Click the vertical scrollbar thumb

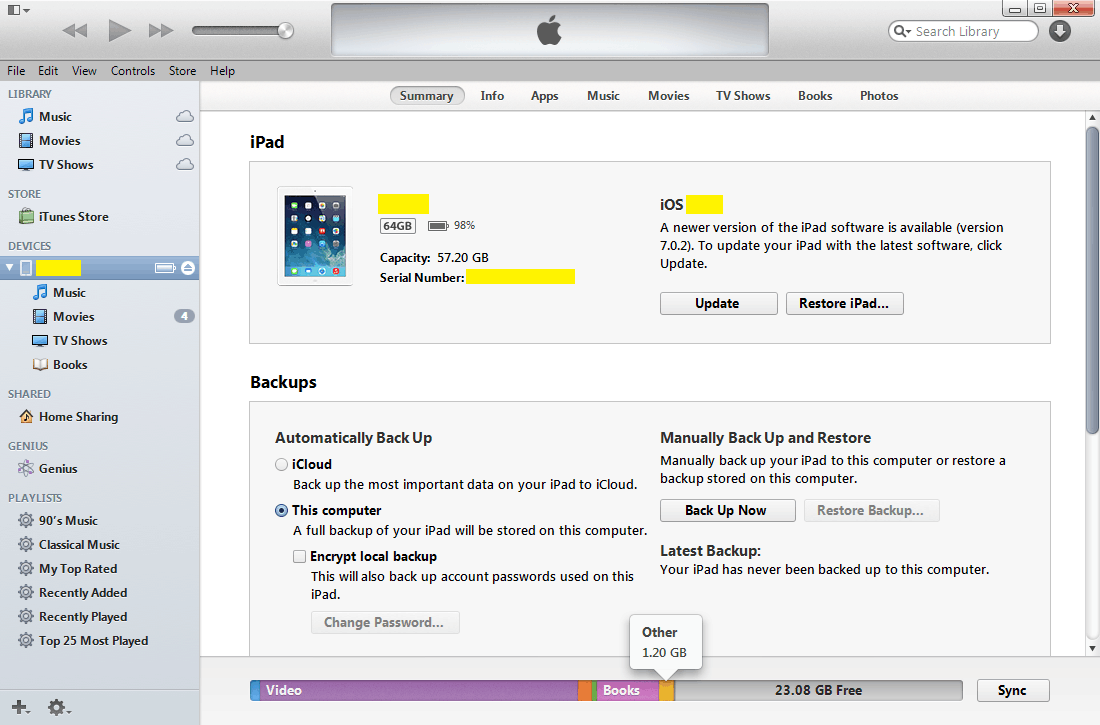click(1092, 281)
